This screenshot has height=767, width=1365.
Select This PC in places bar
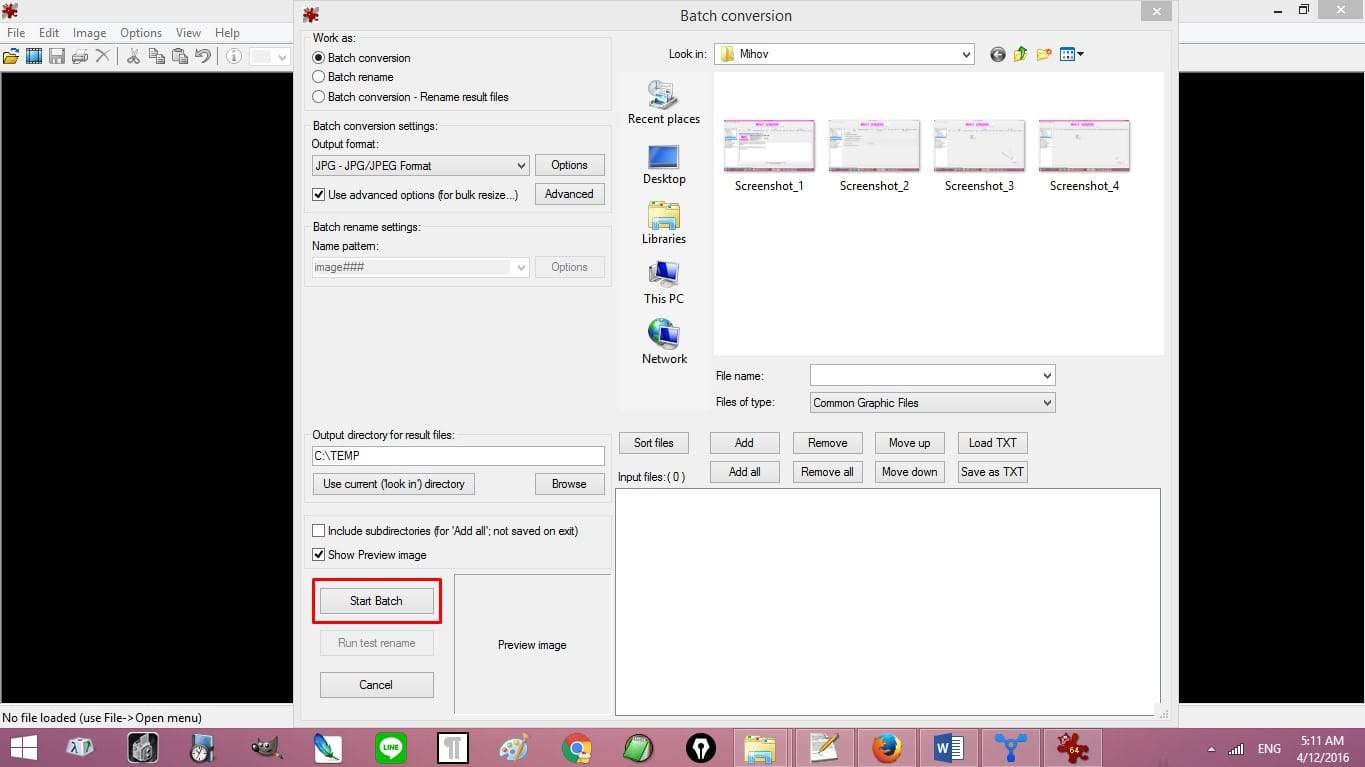(664, 283)
